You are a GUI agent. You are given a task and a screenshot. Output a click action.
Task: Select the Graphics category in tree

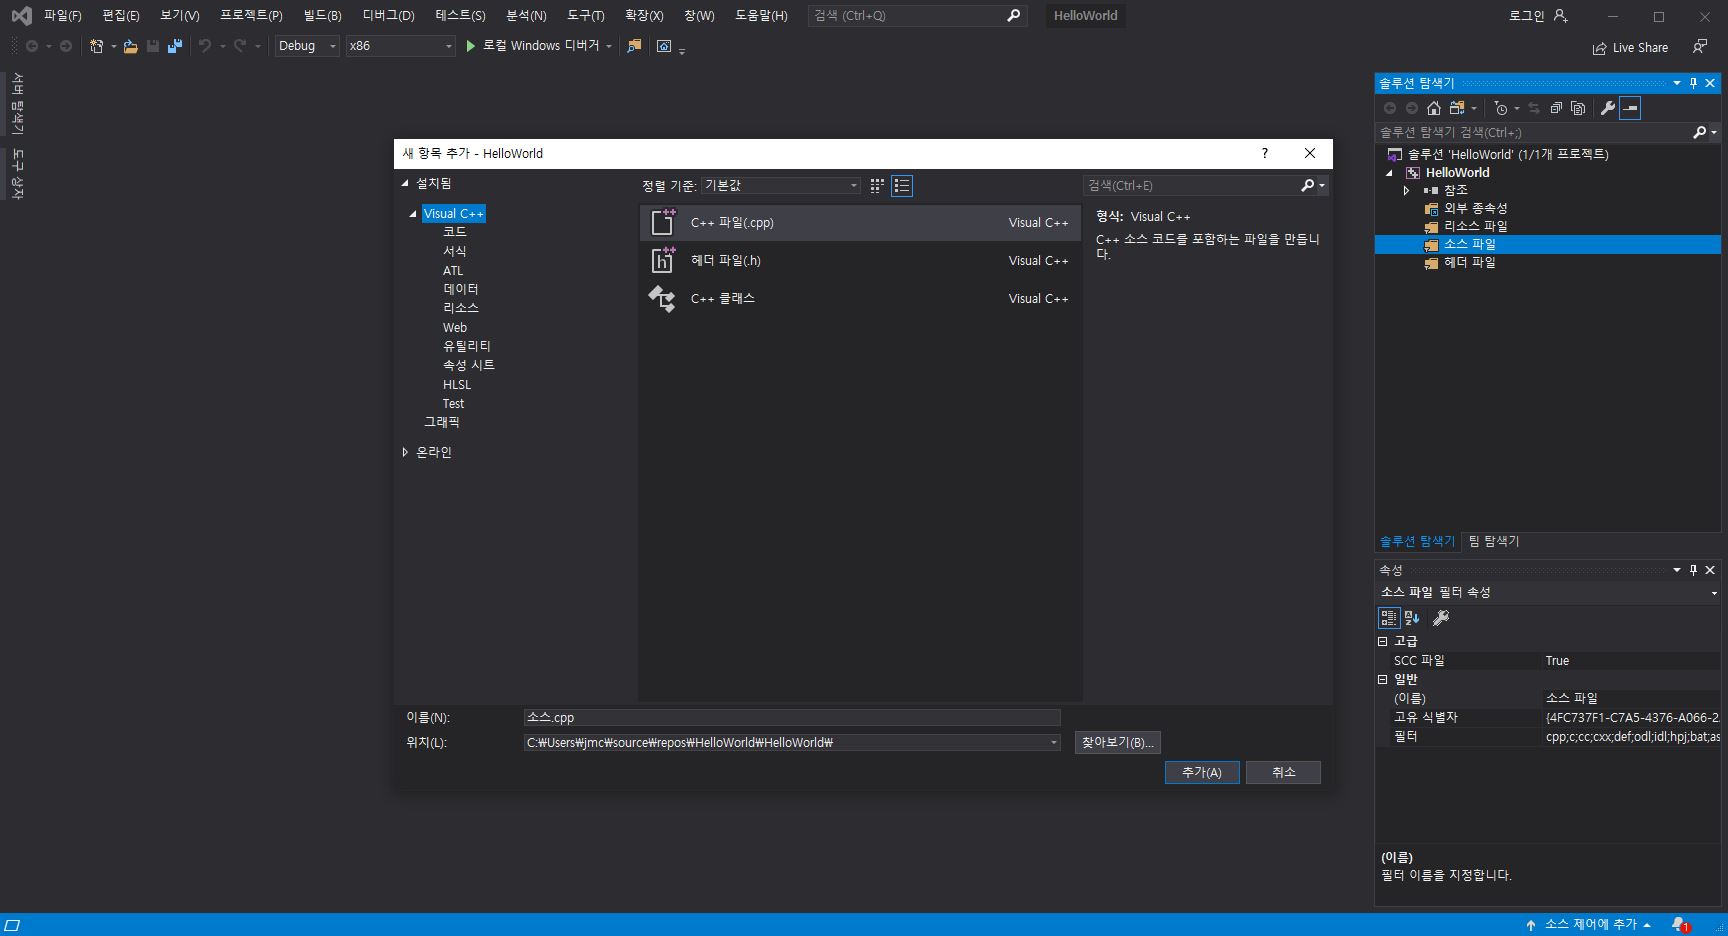(442, 423)
